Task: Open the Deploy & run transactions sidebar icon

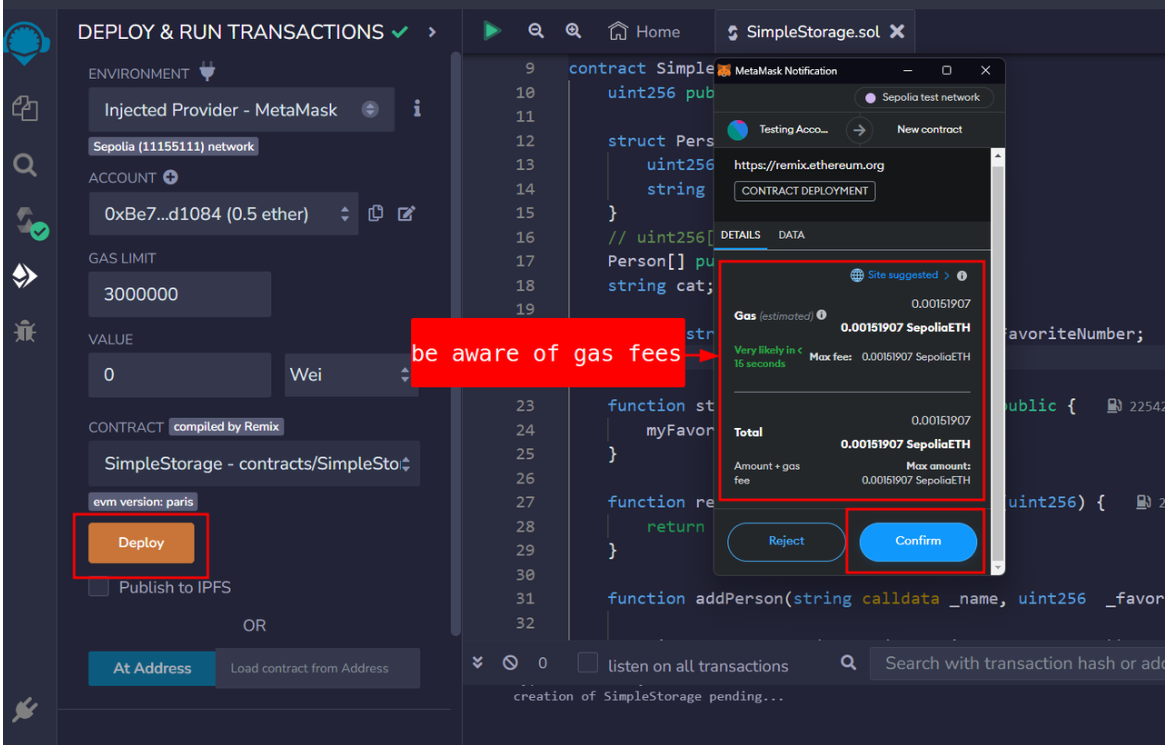Action: [25, 276]
